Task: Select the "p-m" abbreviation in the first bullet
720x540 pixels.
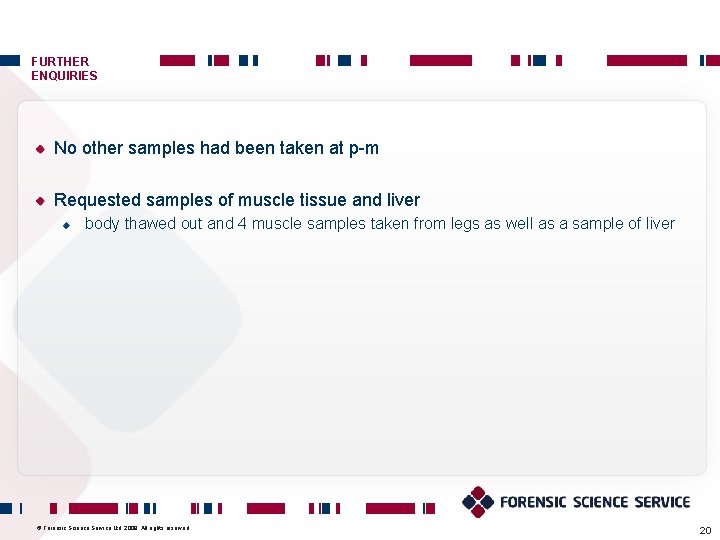Action: pos(364,149)
